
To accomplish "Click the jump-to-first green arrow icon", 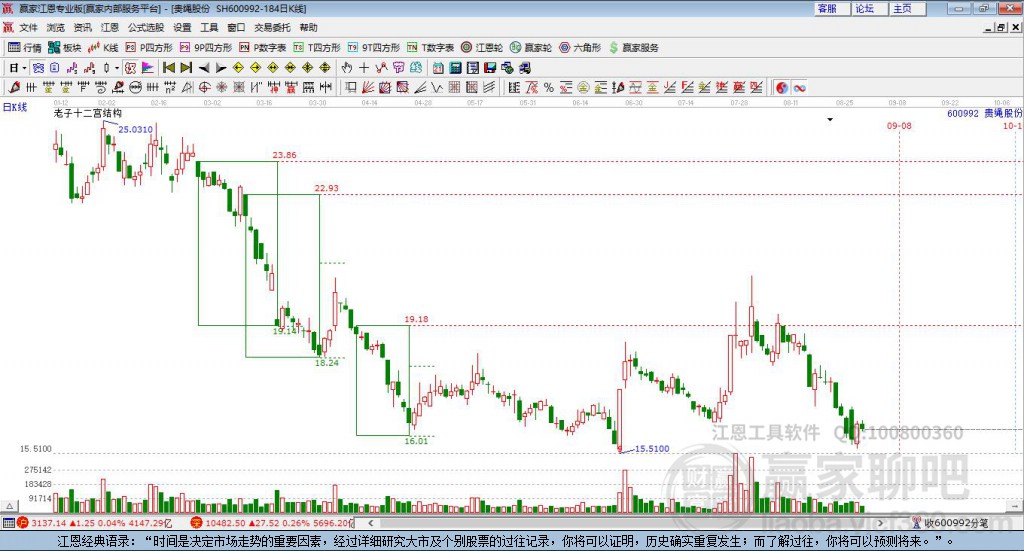I will click(x=168, y=68).
